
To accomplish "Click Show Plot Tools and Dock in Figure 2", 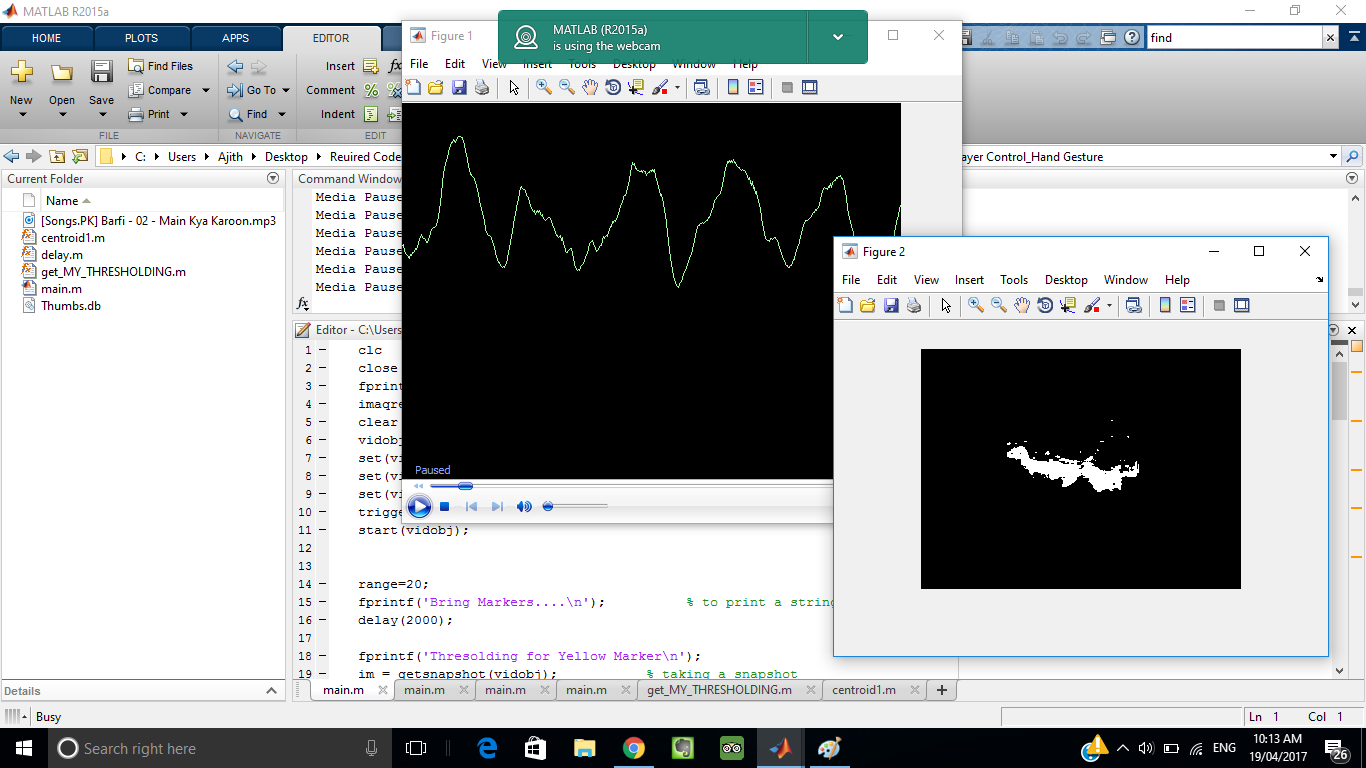I will 1242,306.
